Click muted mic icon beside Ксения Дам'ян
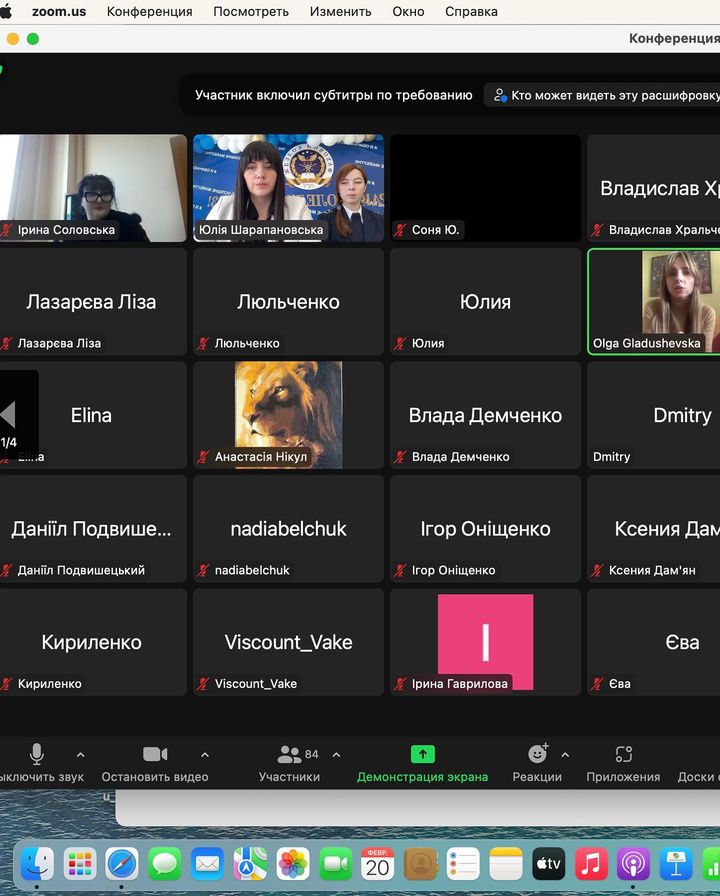Image resolution: width=720 pixels, height=896 pixels. 598,570
